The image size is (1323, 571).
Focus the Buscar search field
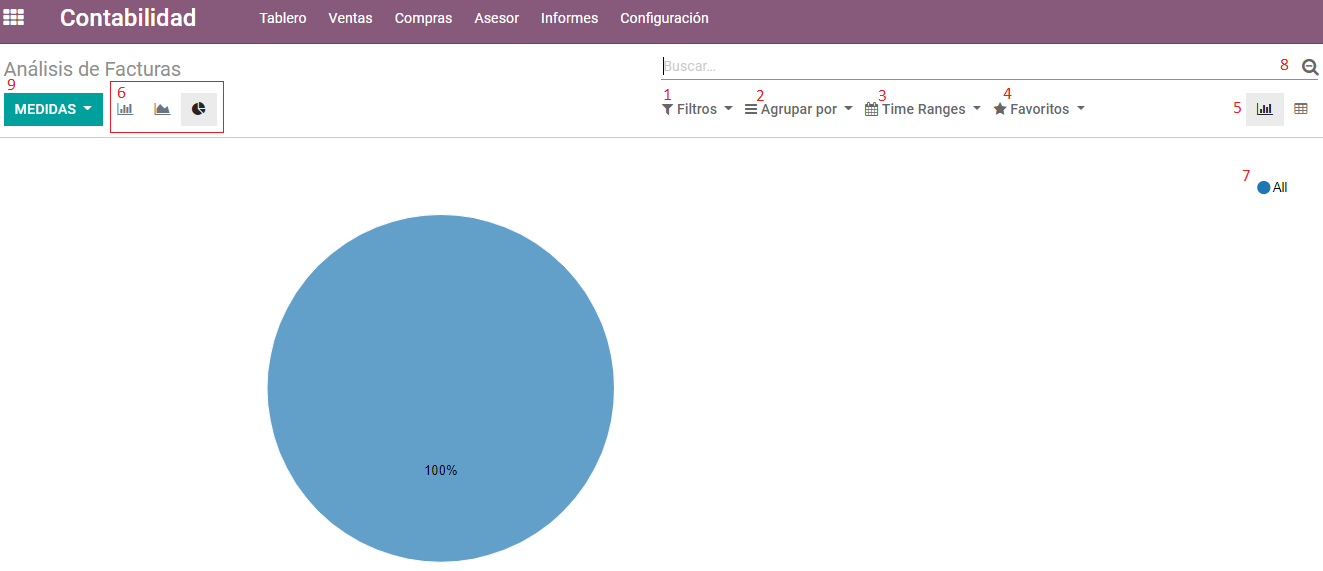pyautogui.click(x=978, y=66)
